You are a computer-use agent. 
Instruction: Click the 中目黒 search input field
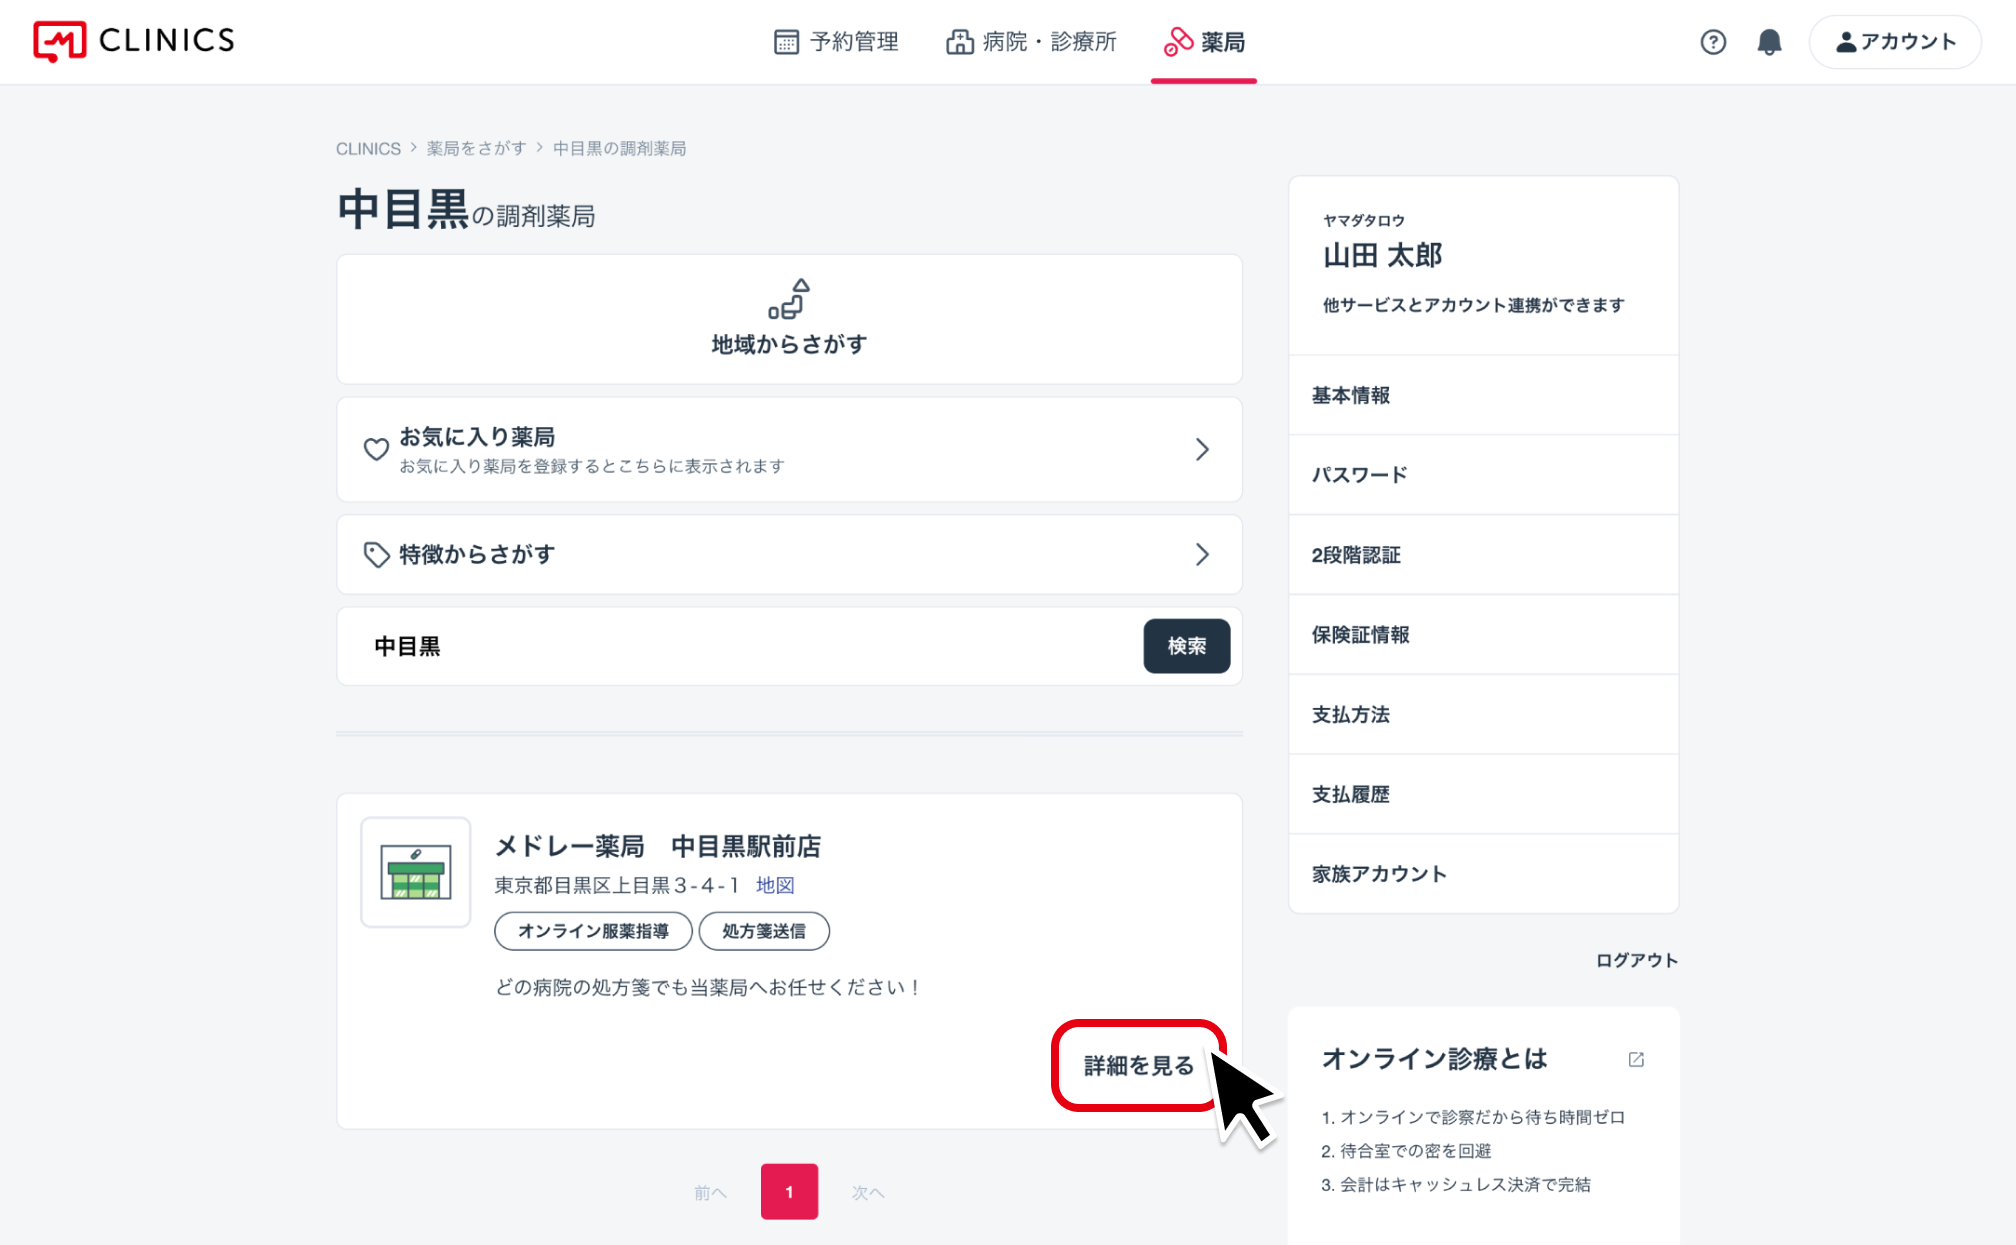(740, 646)
